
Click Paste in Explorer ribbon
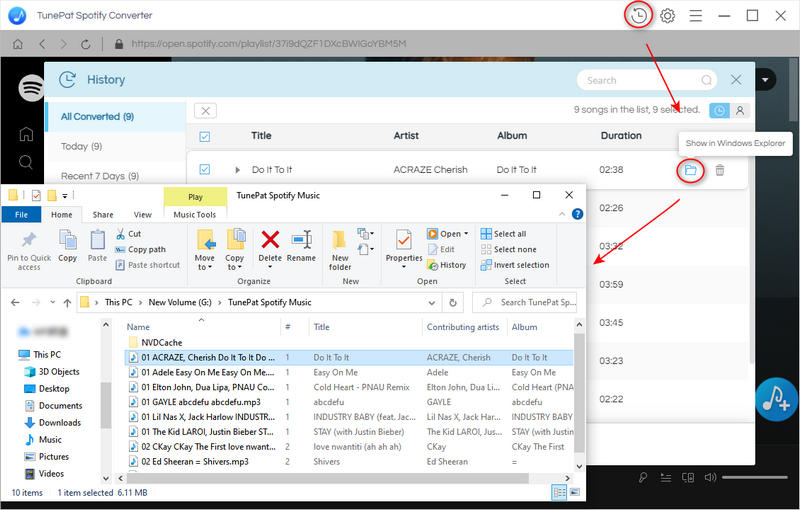point(97,245)
